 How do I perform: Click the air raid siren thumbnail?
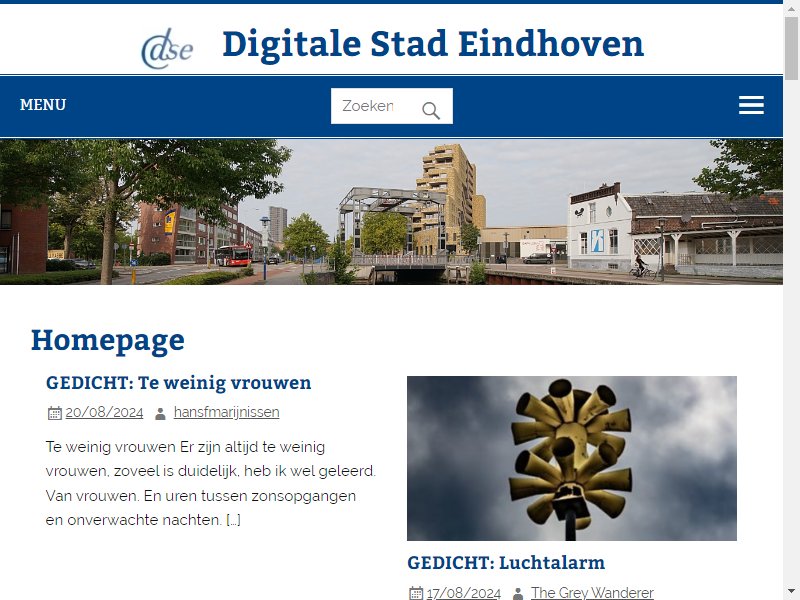(x=571, y=458)
